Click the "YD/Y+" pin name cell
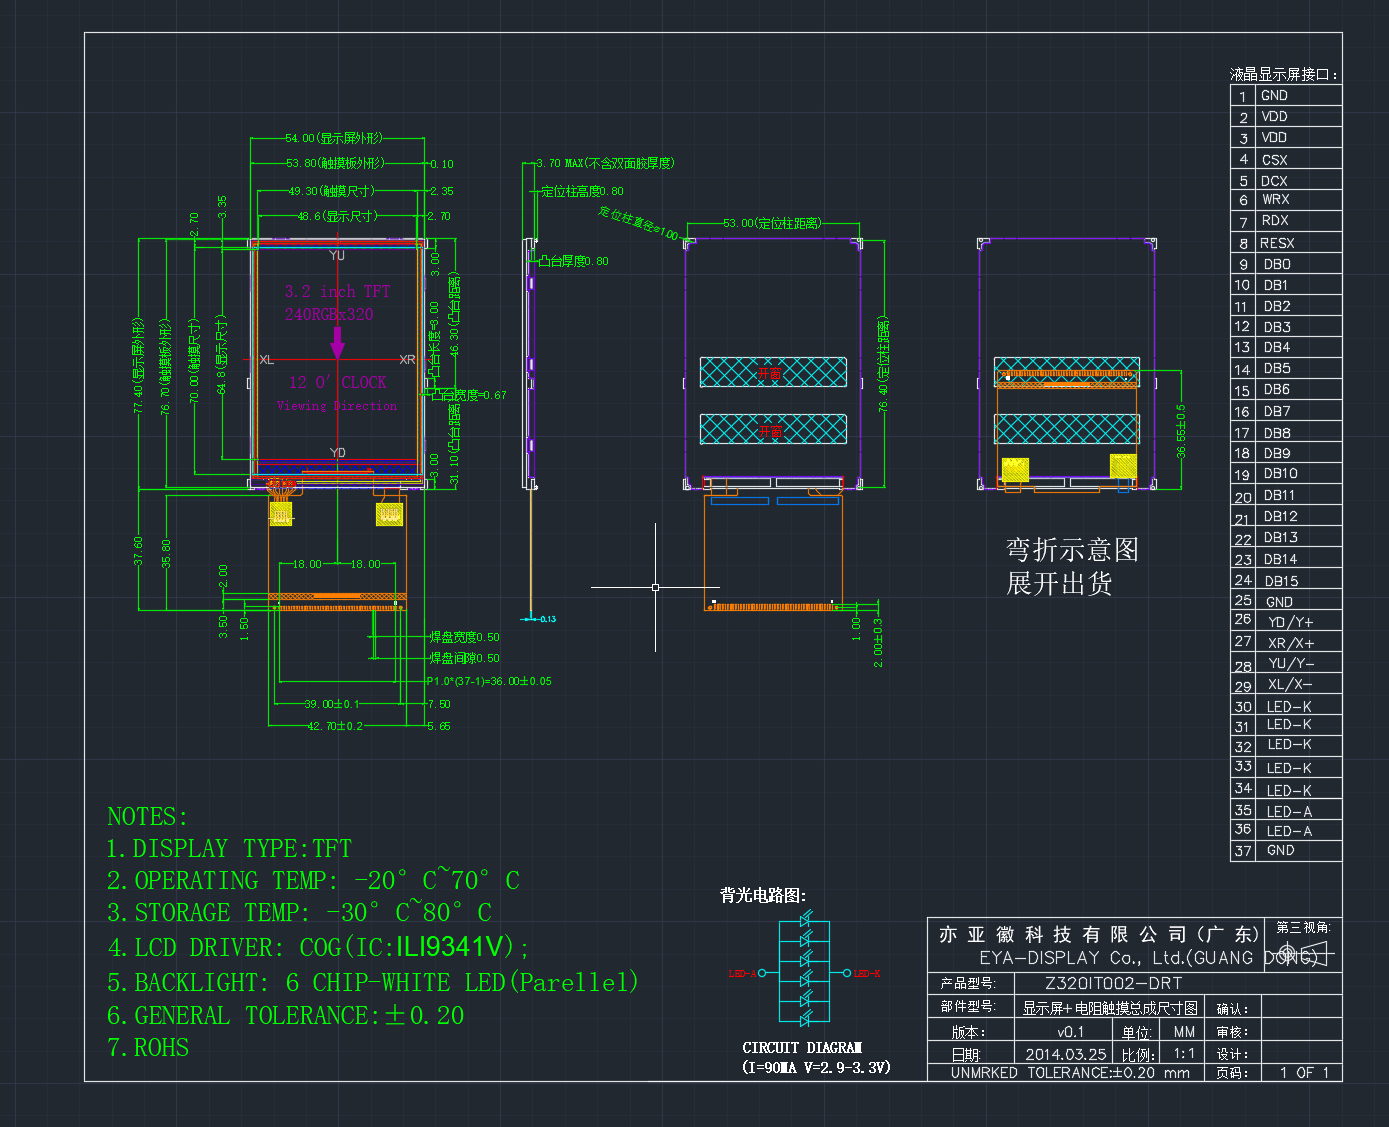The width and height of the screenshot is (1389, 1127). pyautogui.click(x=1291, y=622)
